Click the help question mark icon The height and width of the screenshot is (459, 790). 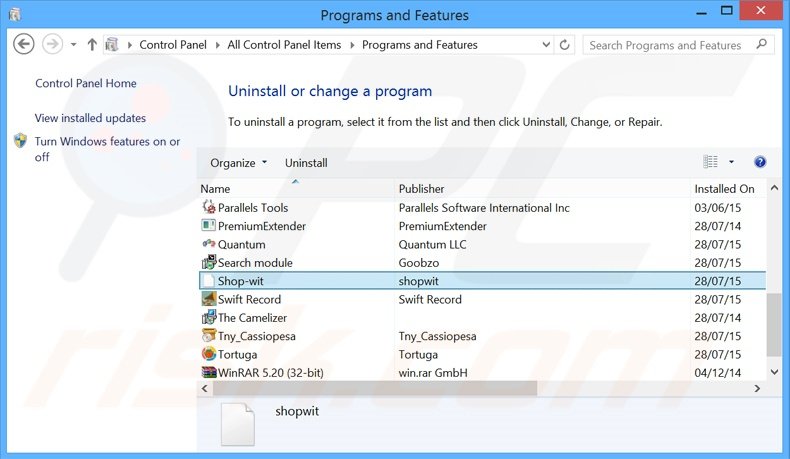(760, 162)
